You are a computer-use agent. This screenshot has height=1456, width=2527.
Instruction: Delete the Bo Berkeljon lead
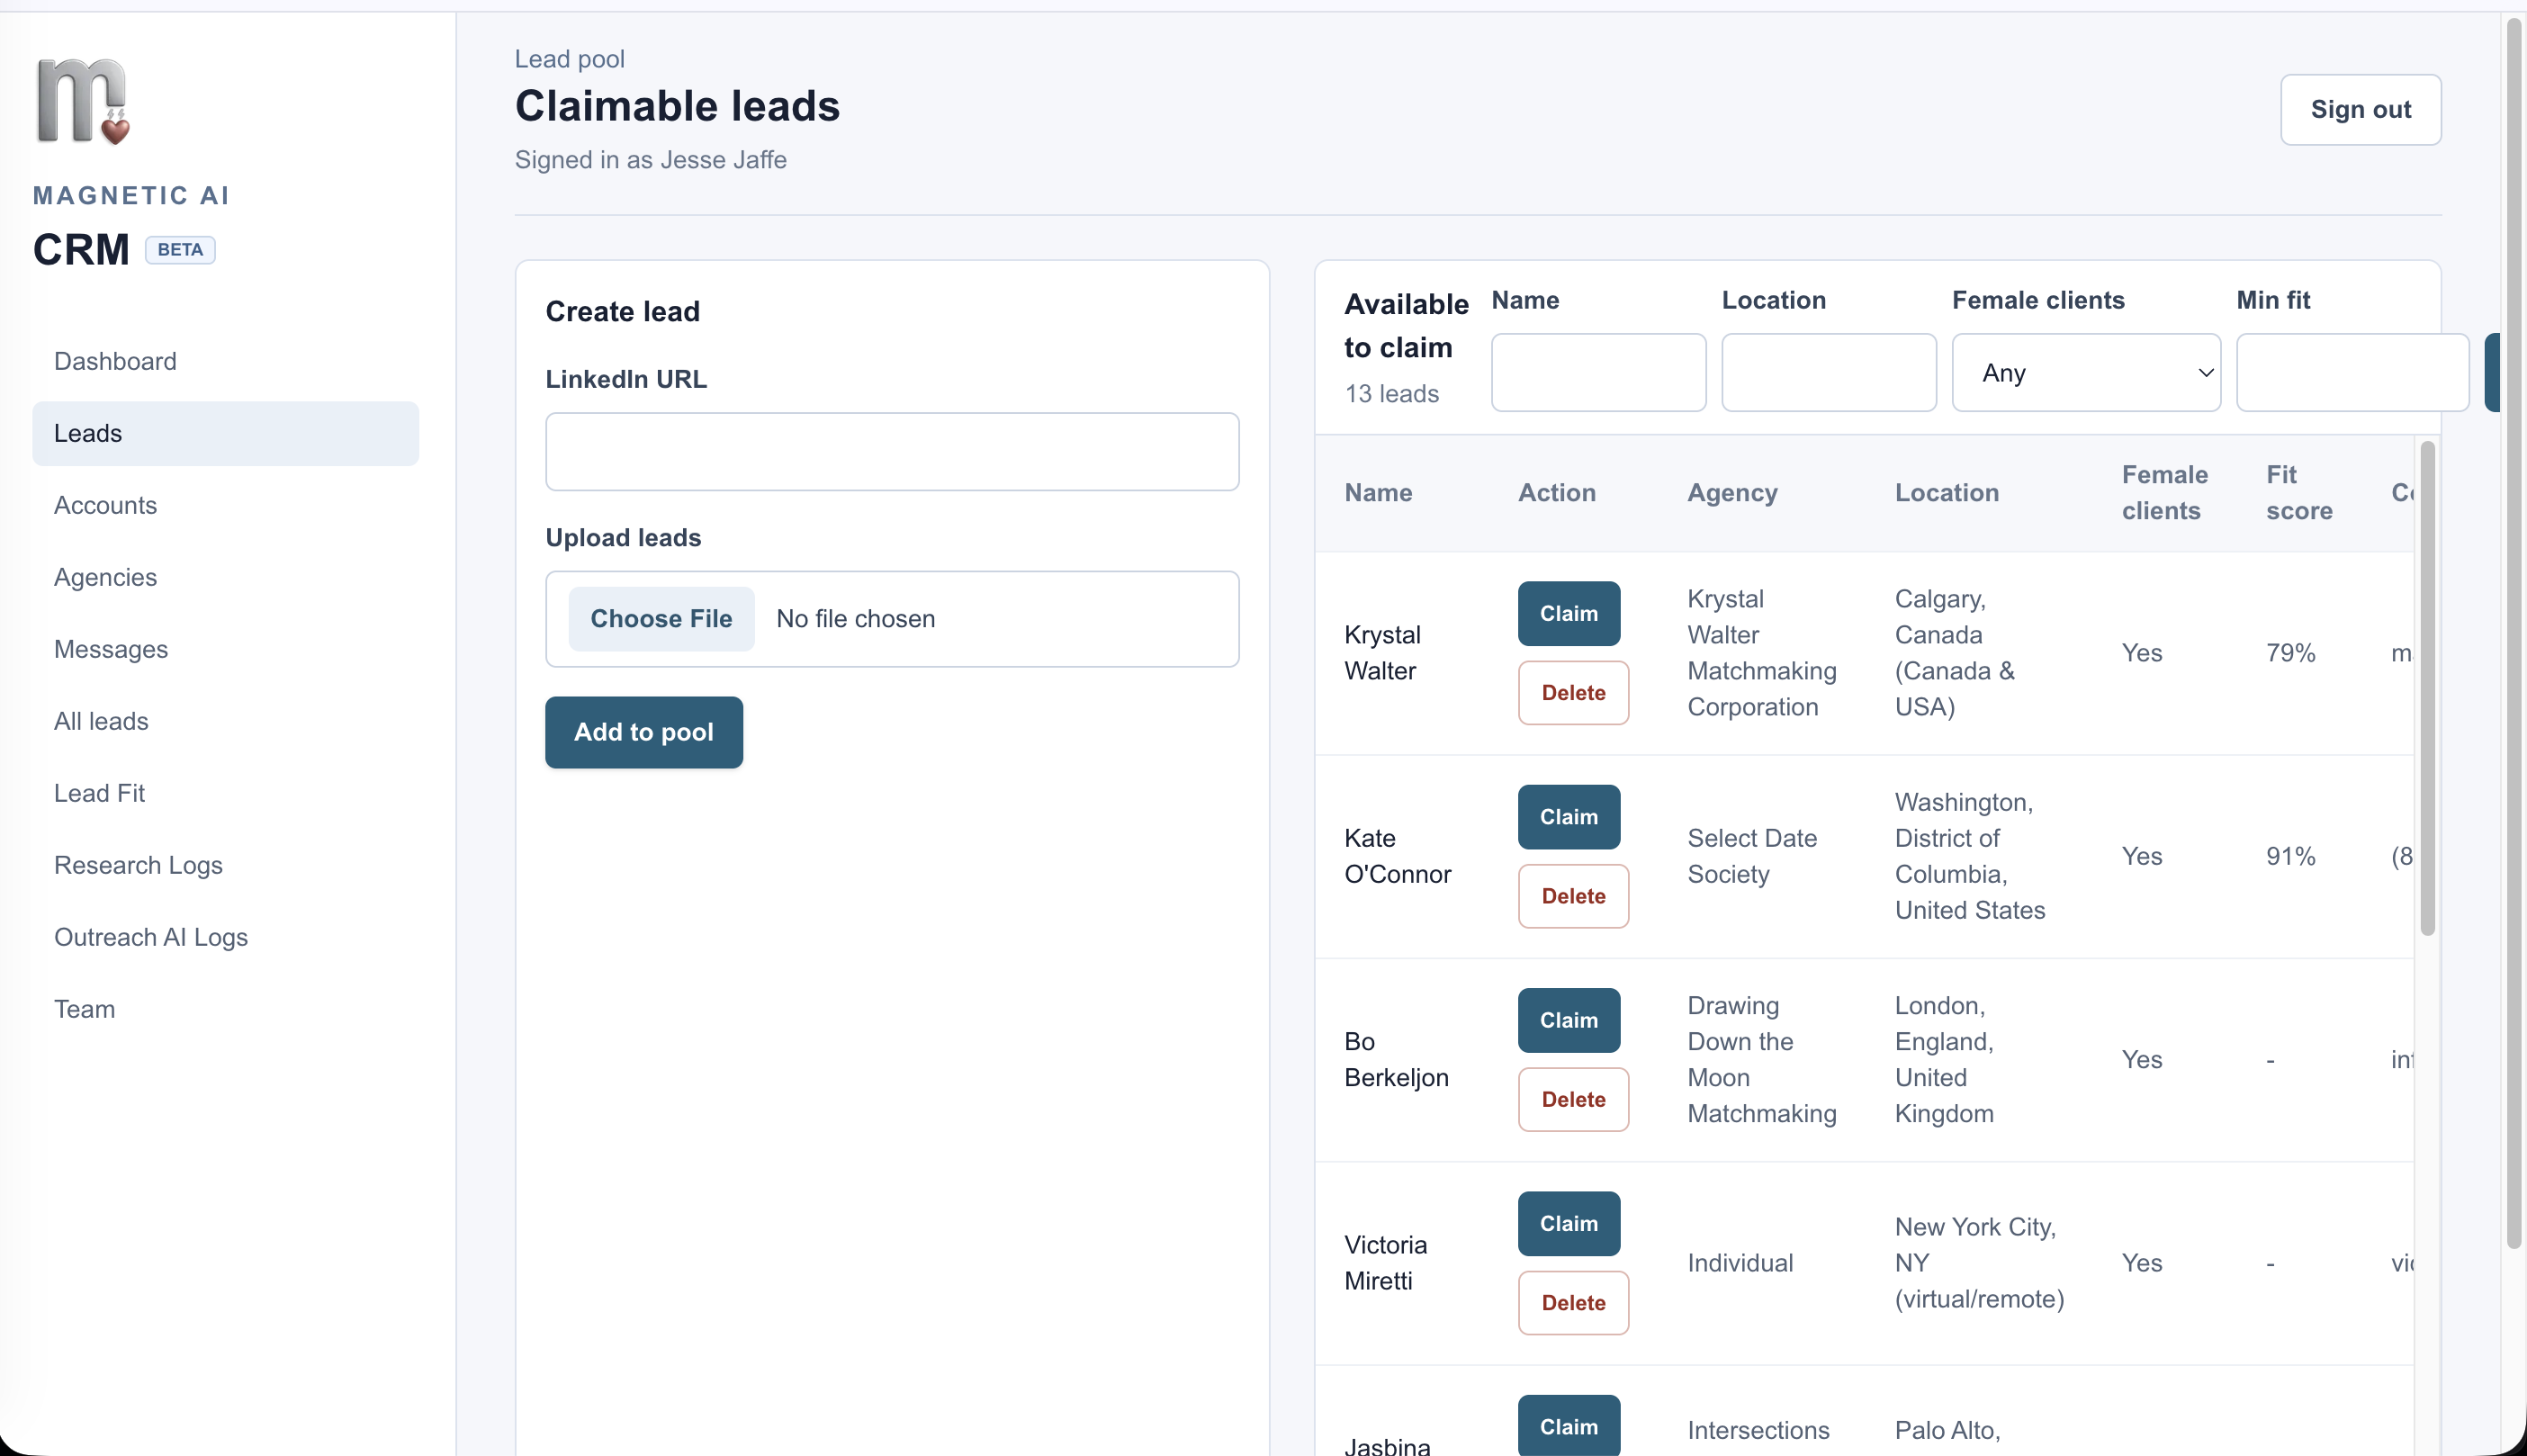(1573, 1099)
